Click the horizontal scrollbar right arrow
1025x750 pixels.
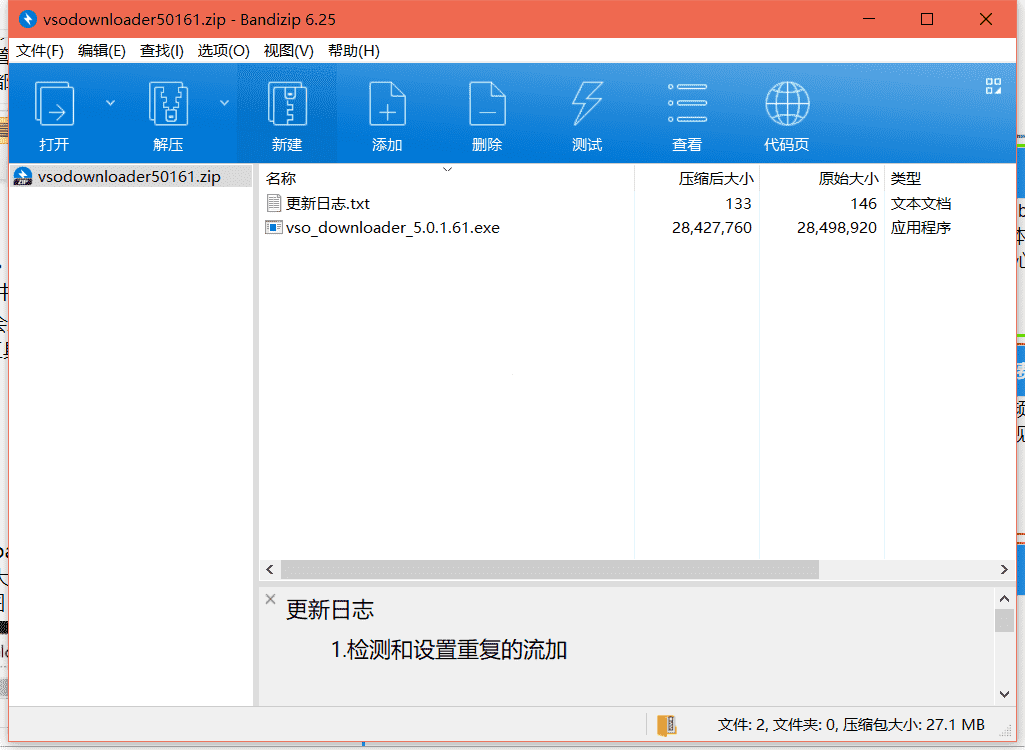click(1004, 570)
